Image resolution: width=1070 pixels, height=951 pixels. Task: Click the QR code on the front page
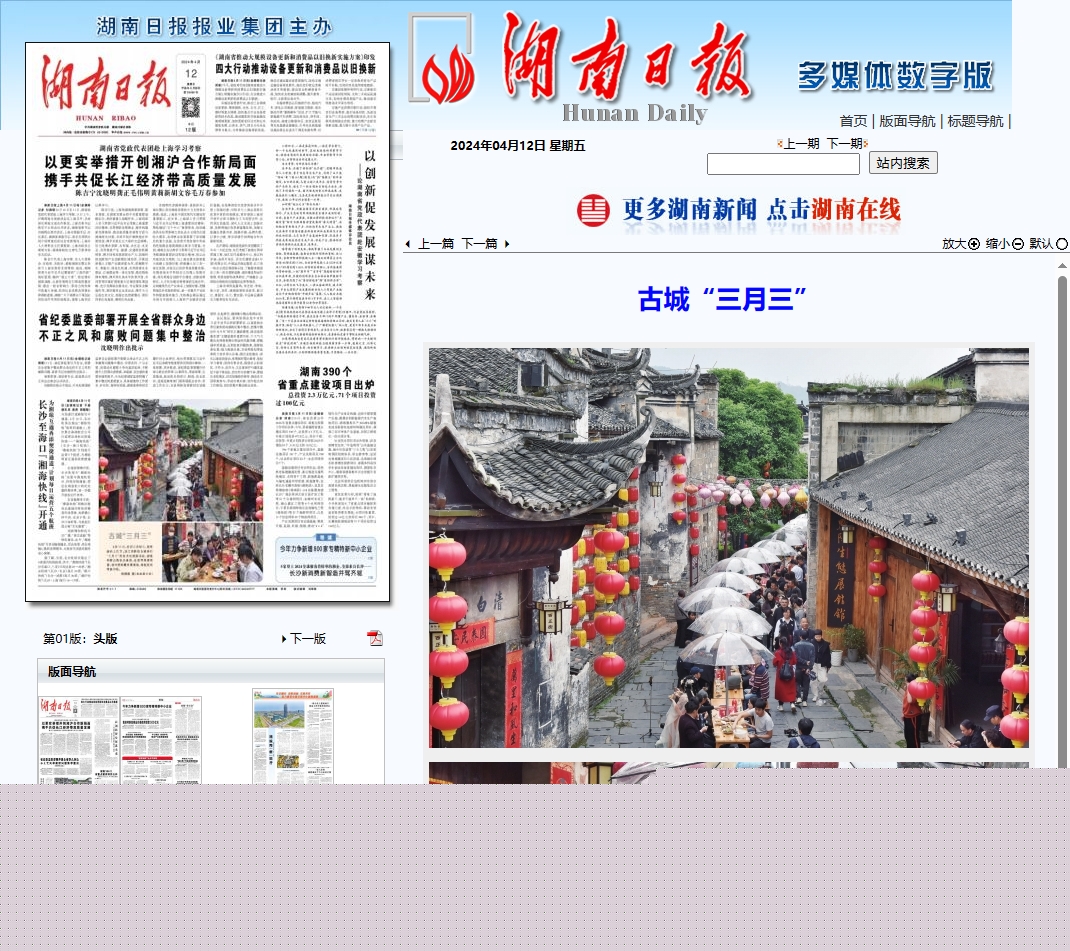190,107
